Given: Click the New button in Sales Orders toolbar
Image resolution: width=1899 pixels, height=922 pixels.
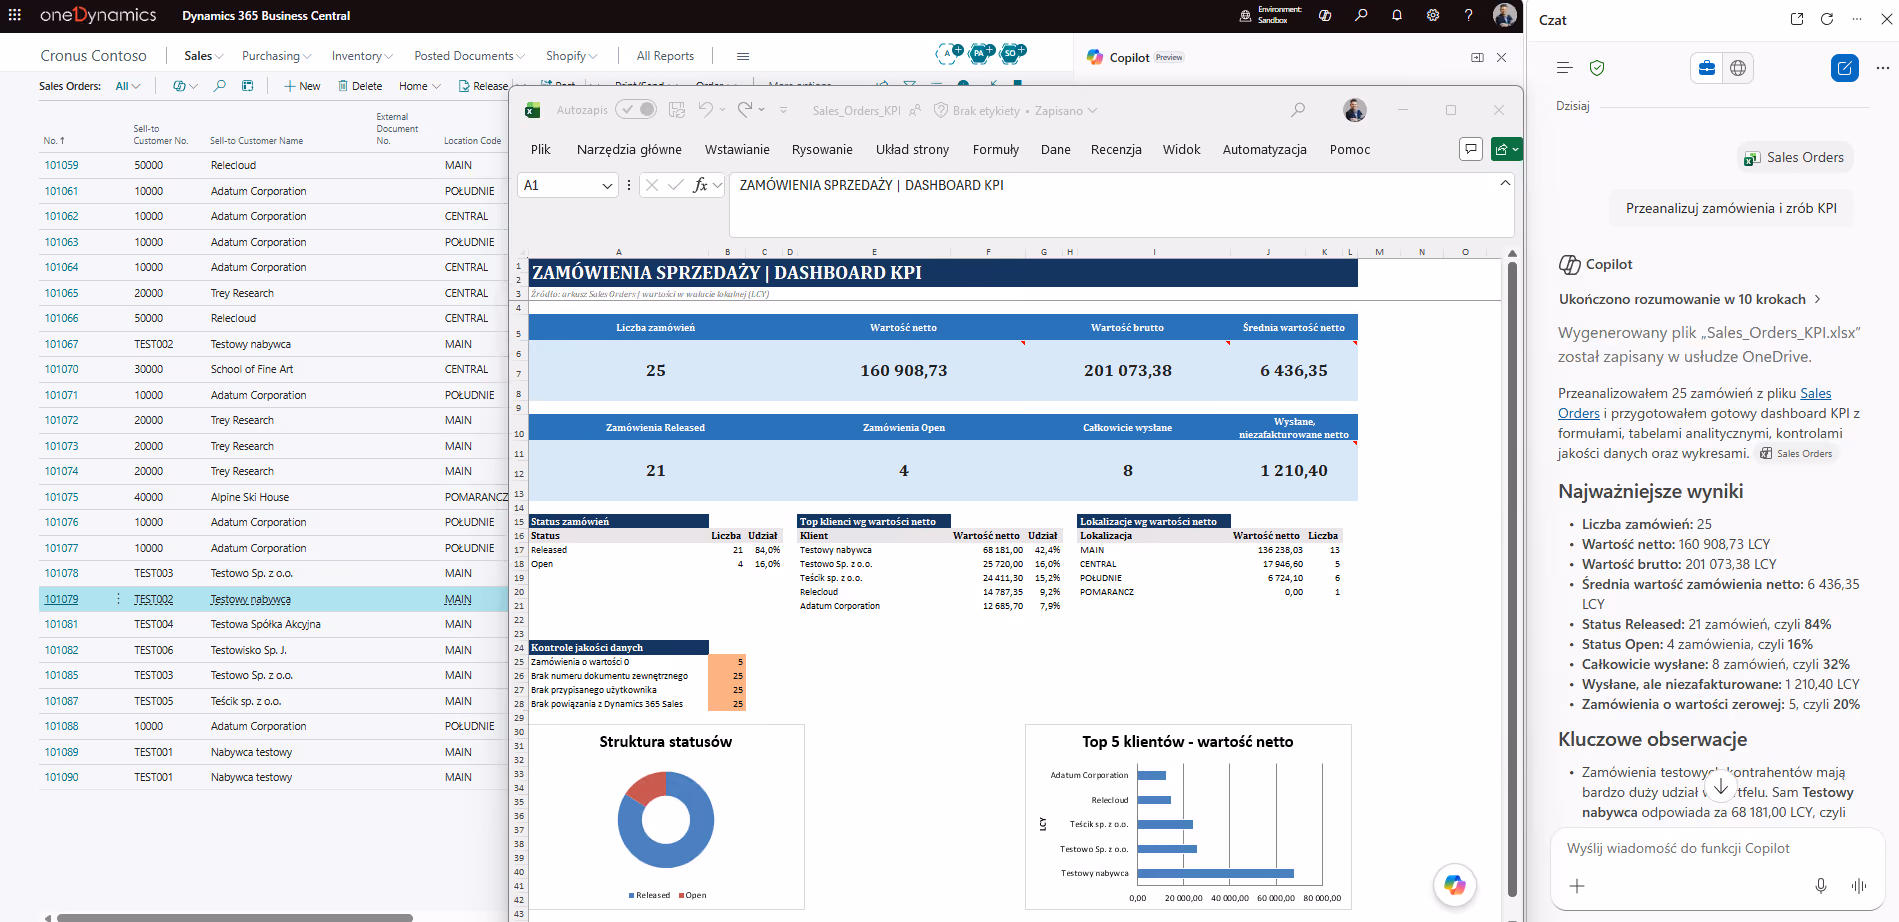Looking at the screenshot, I should [x=302, y=86].
